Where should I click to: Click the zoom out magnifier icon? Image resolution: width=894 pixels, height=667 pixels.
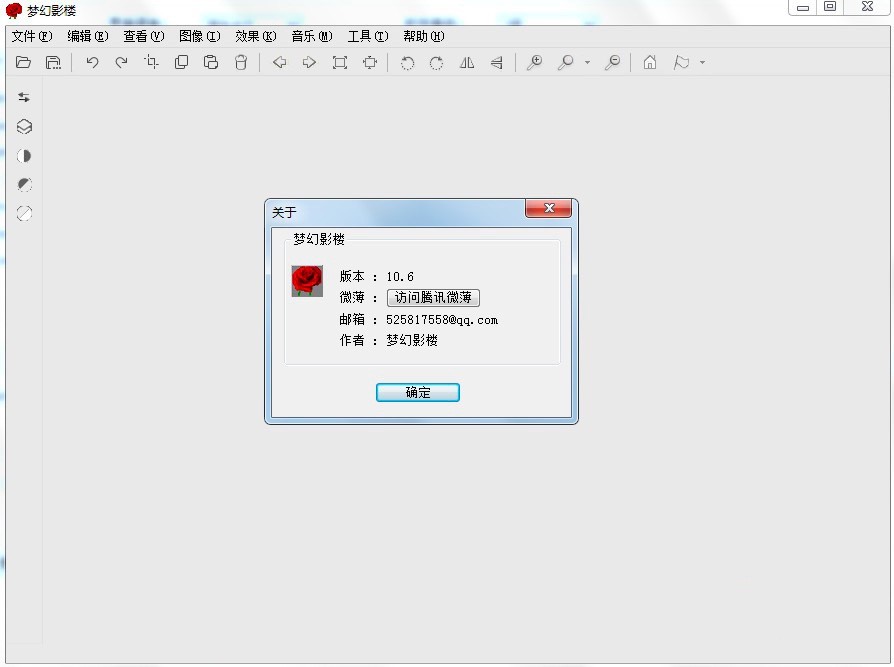tap(612, 62)
